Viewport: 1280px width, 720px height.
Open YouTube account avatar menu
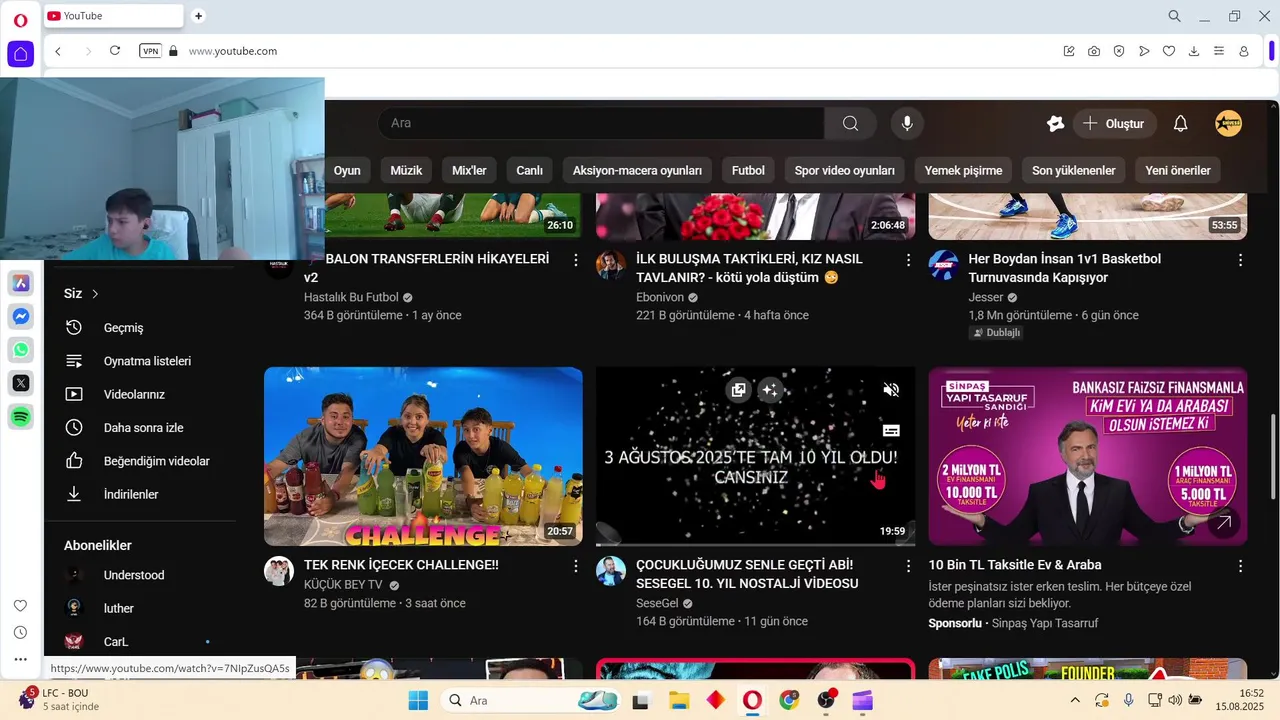[1228, 124]
